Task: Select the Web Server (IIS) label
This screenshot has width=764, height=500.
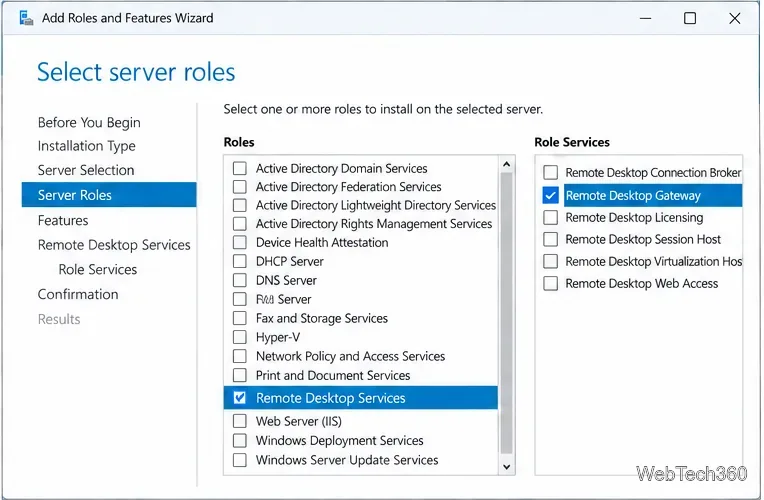Action: (x=299, y=421)
